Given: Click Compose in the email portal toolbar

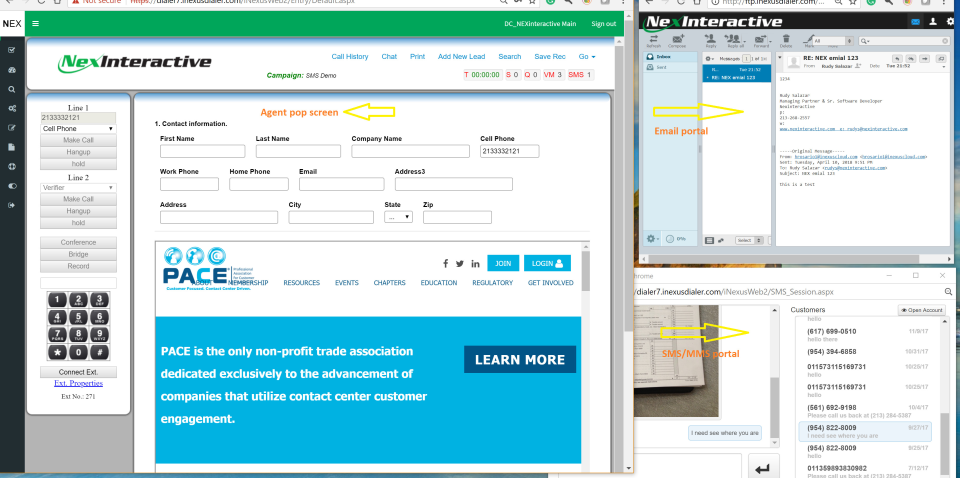Looking at the screenshot, I should pyautogui.click(x=677, y=41).
